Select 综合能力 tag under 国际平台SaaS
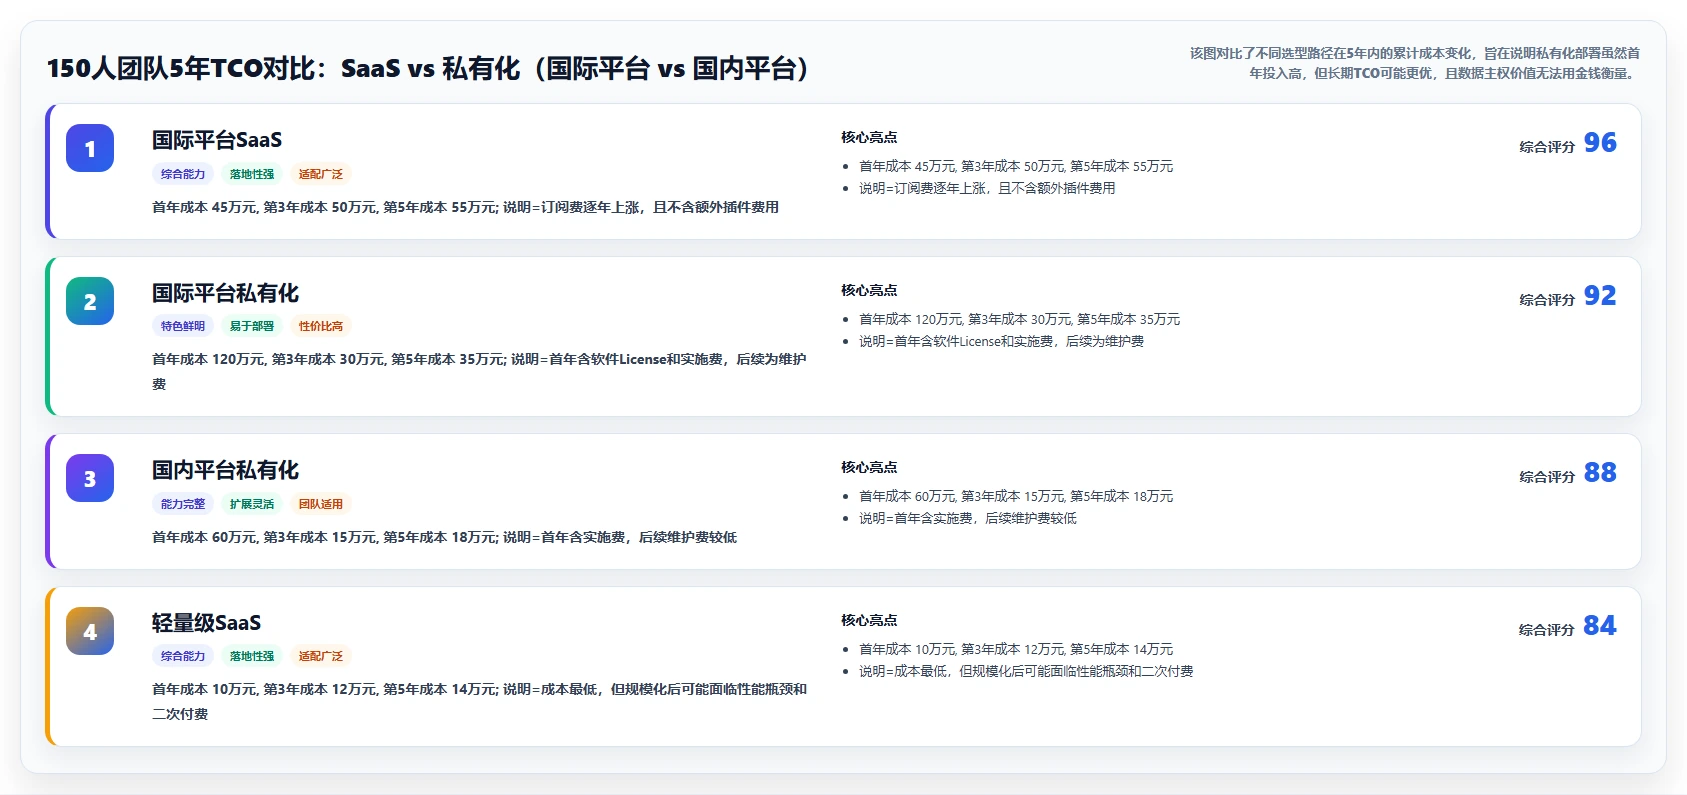This screenshot has width=1687, height=795. [183, 174]
